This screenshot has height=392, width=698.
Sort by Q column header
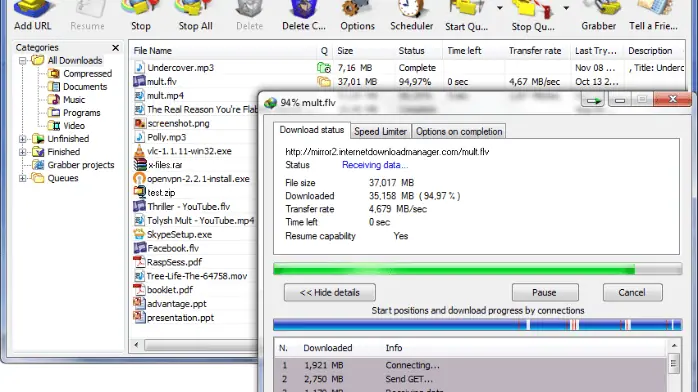(324, 51)
